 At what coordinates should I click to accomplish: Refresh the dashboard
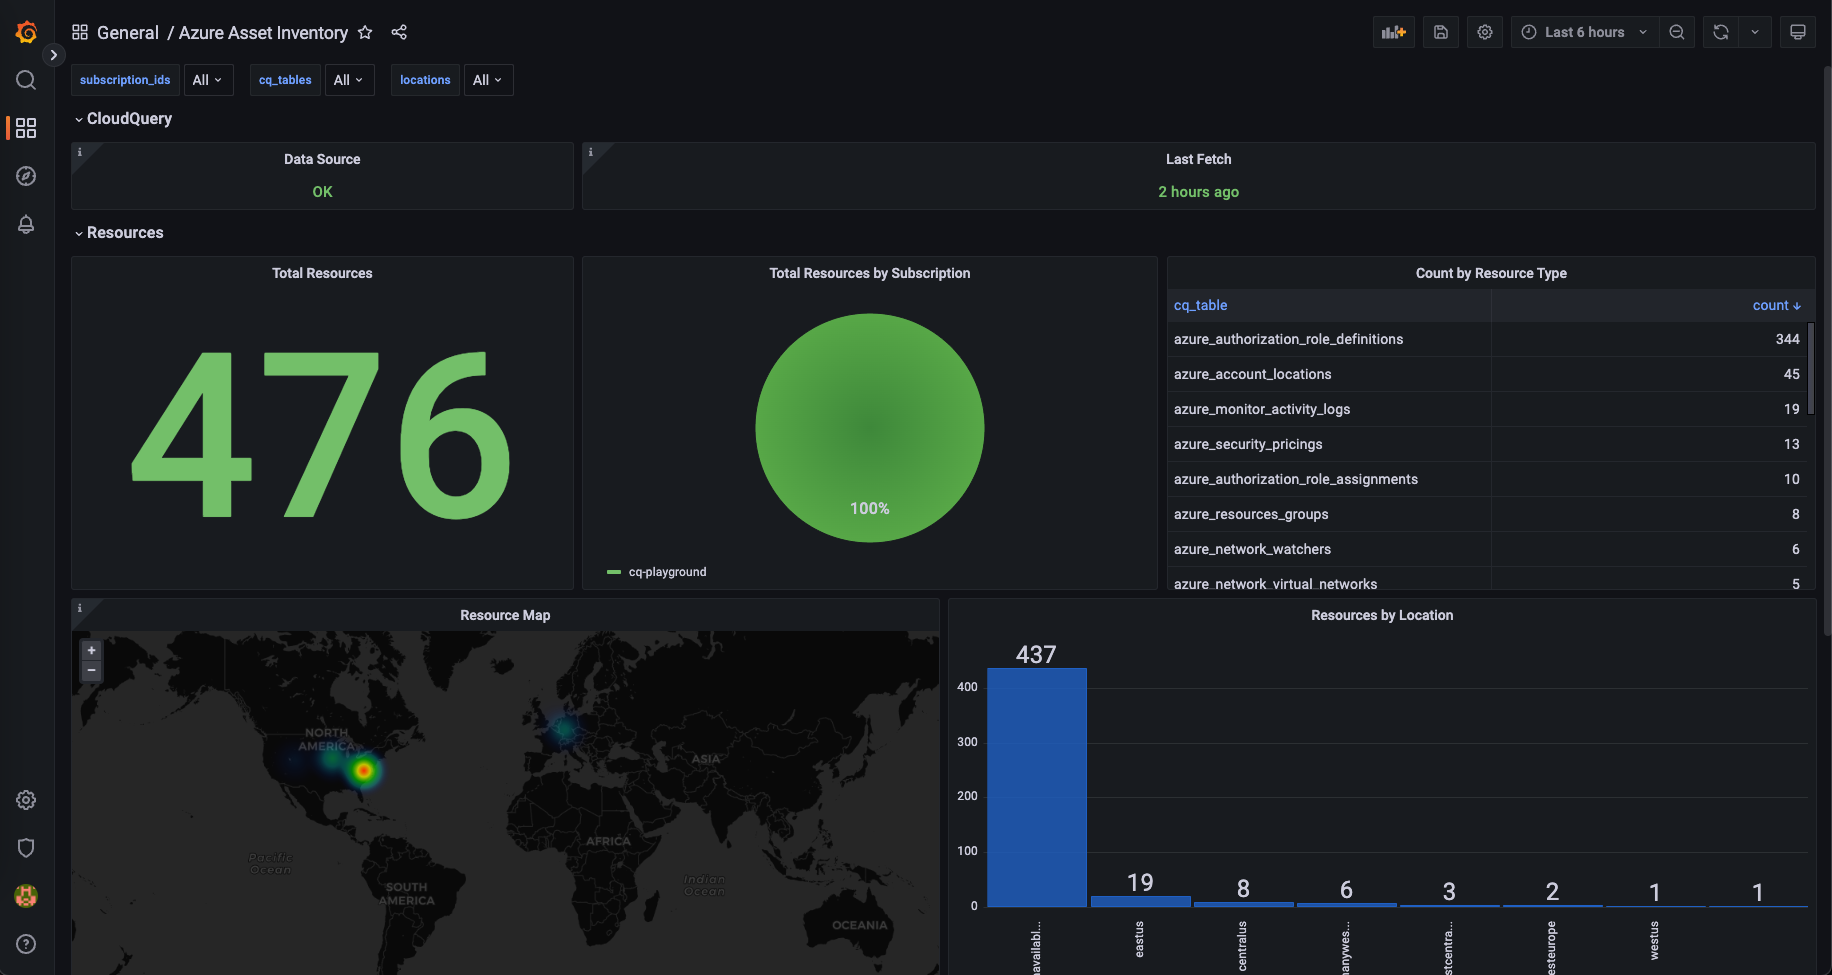[x=1721, y=32]
